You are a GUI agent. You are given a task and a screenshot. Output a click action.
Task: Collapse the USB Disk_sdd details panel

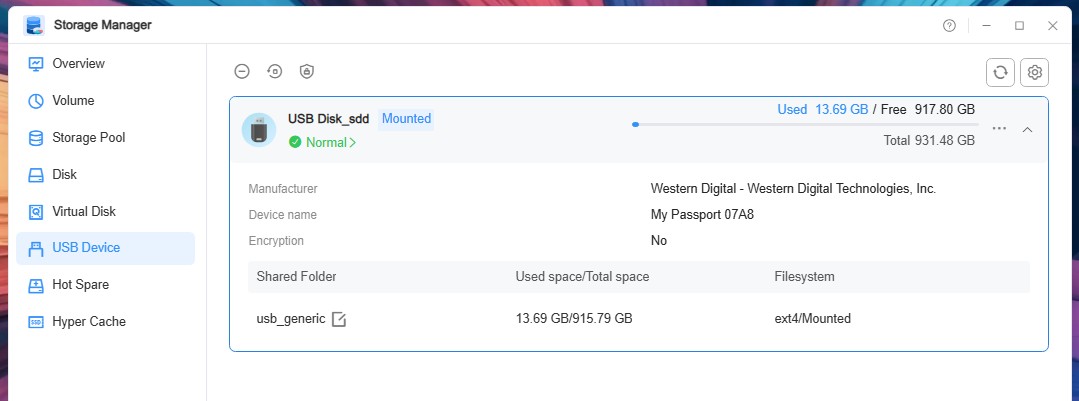(1027, 129)
